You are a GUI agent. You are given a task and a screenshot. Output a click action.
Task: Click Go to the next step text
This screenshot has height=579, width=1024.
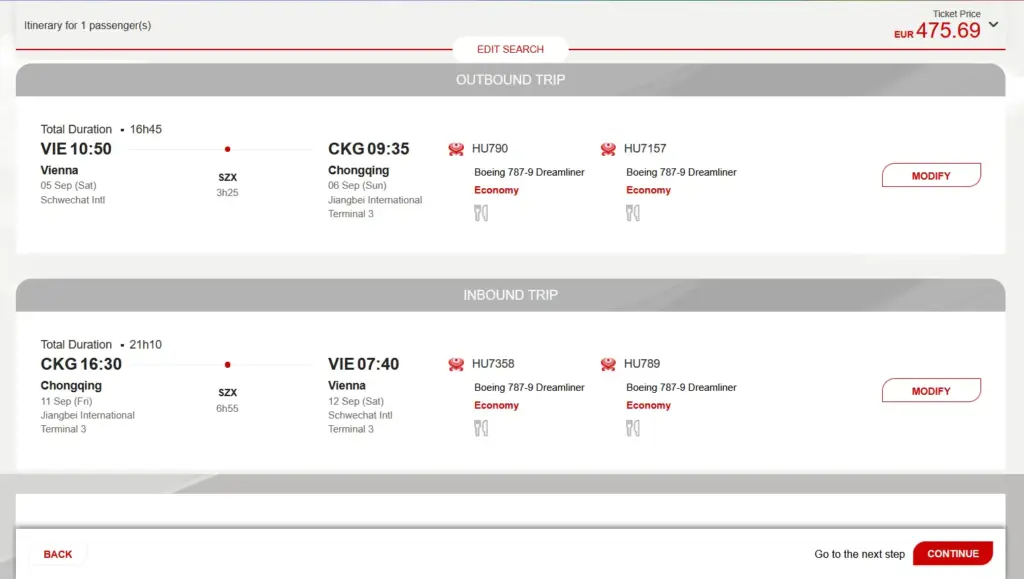859,554
